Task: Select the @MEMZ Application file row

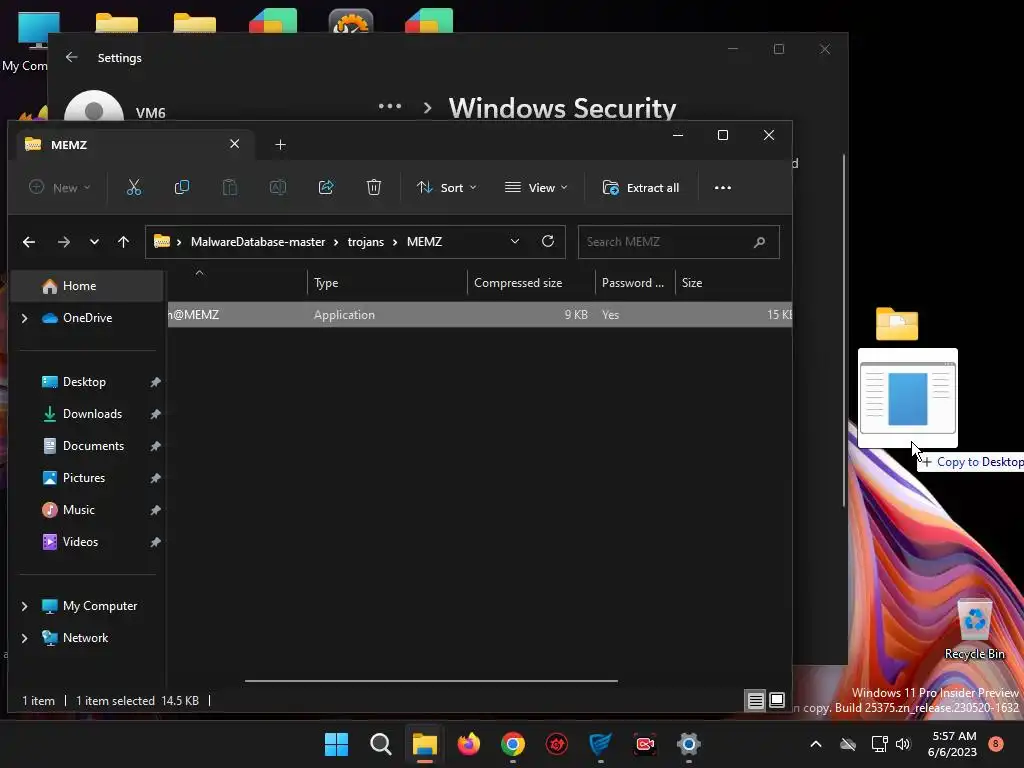Action: coord(480,315)
